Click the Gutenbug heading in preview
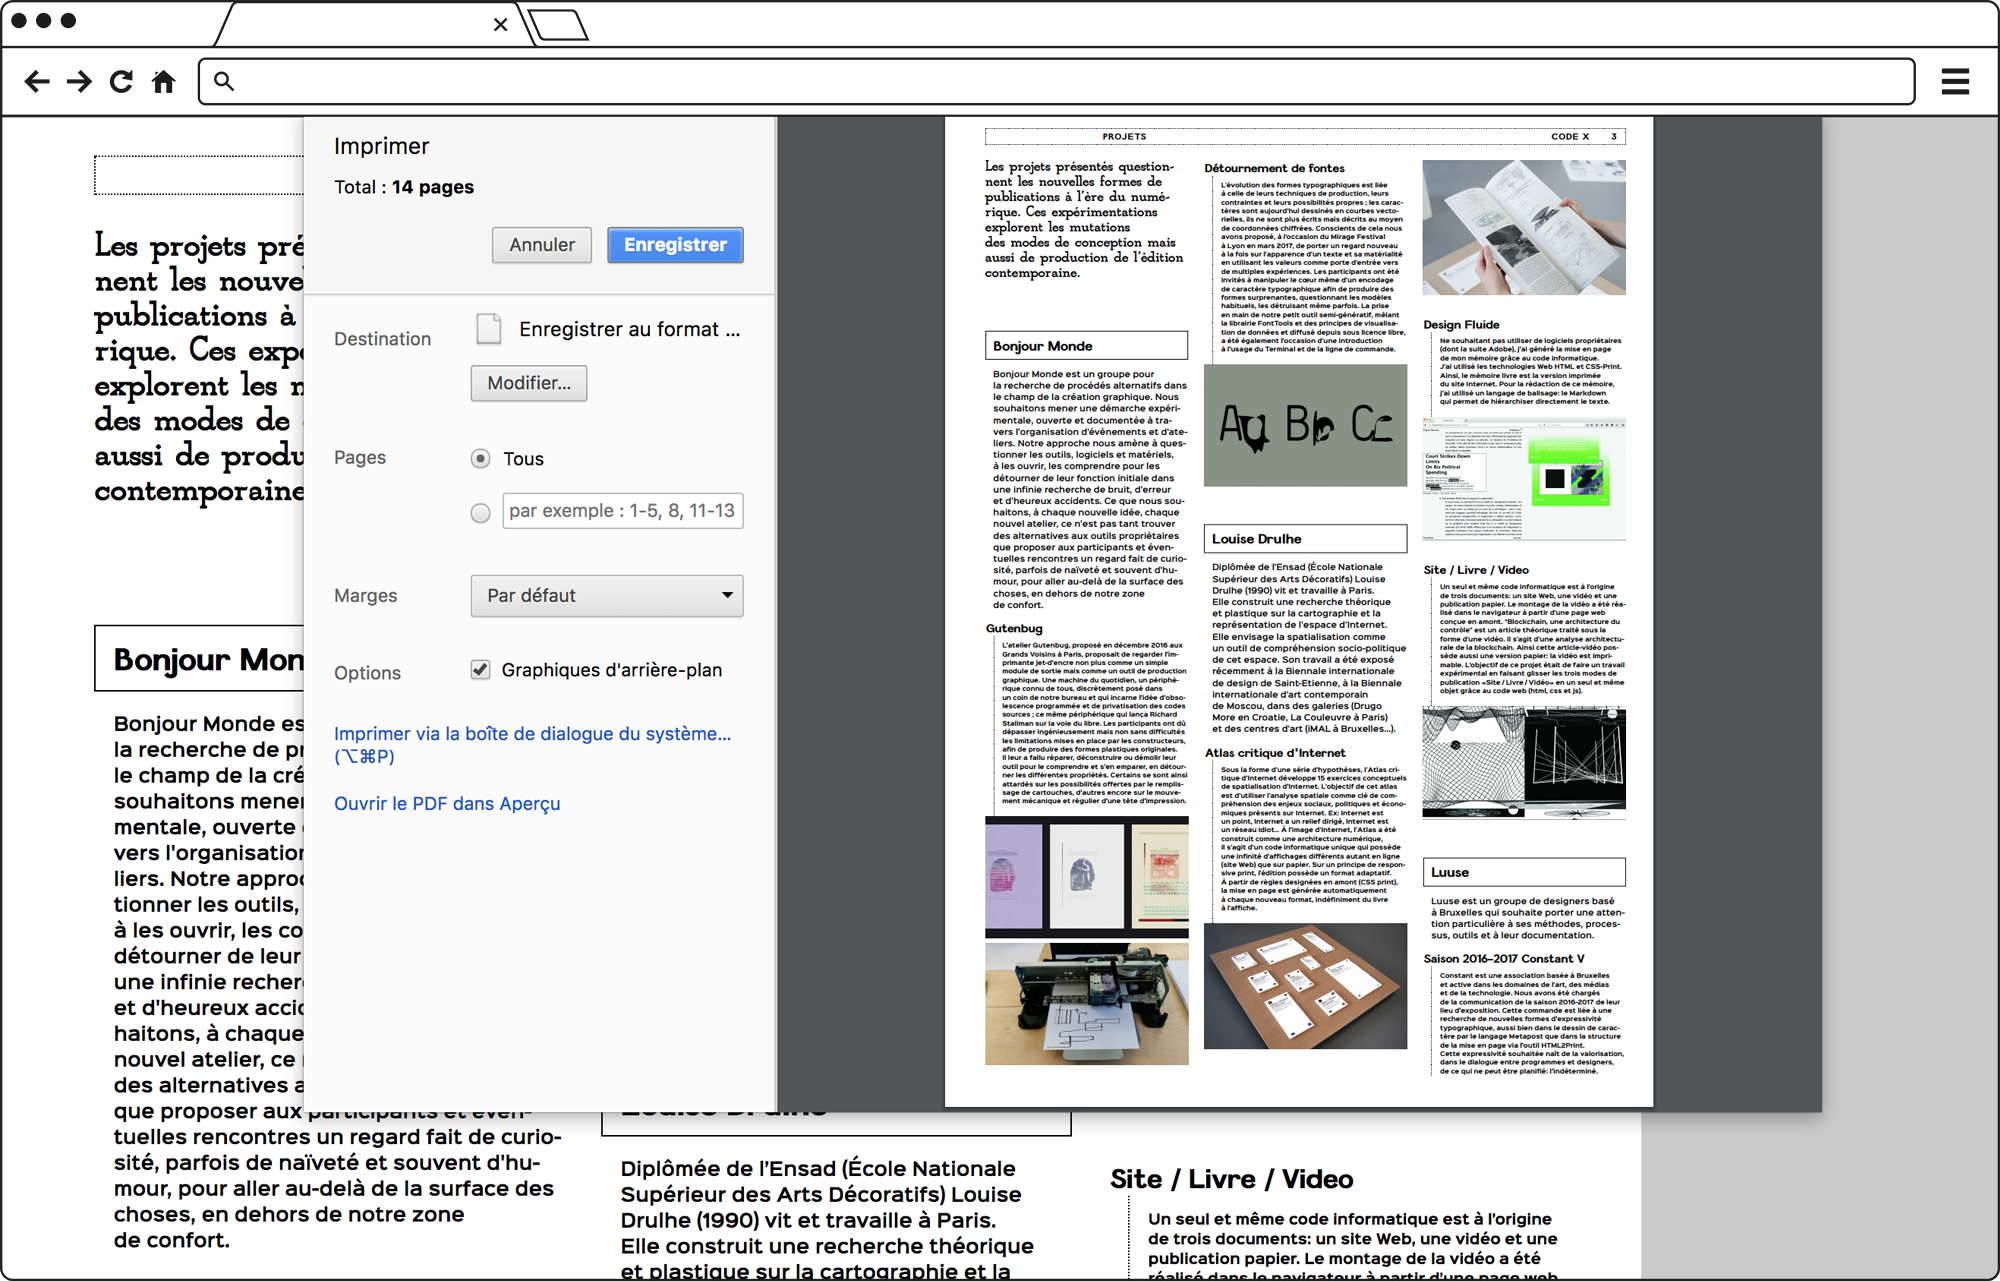Screen dimensions: 2000x1281 [1014, 628]
